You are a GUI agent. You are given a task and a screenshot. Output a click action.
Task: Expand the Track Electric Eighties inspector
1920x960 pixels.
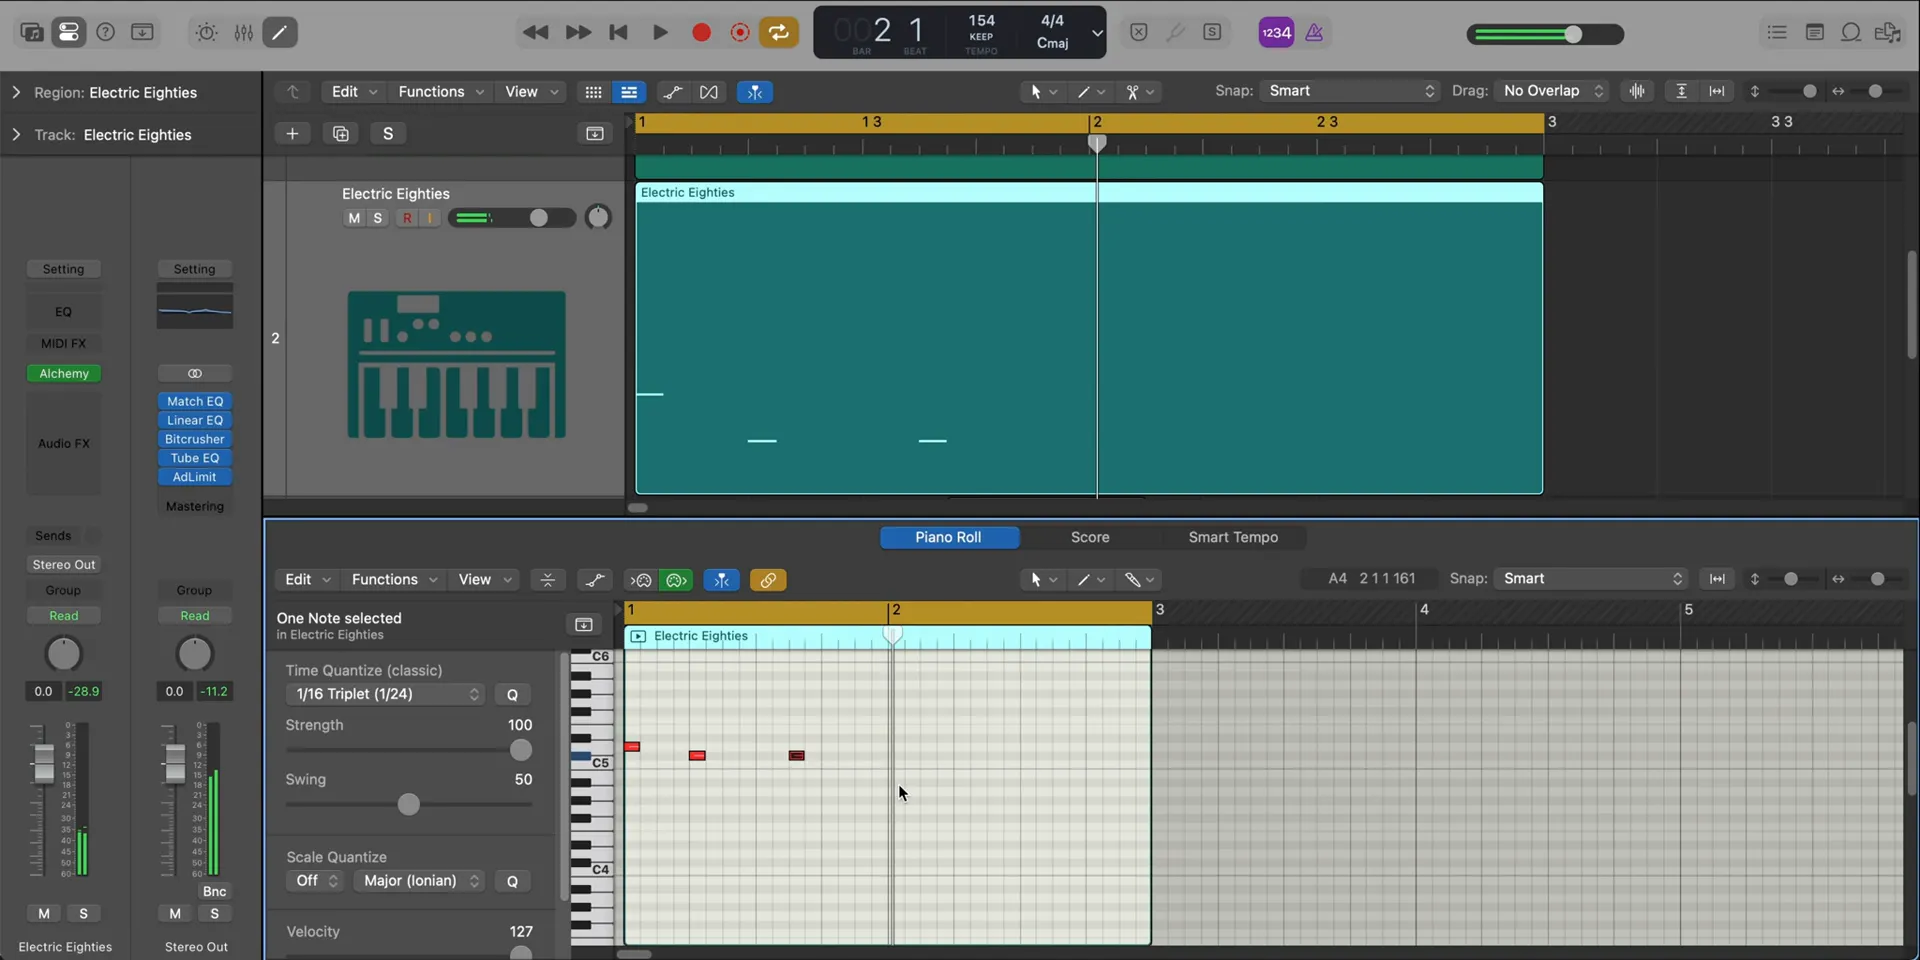(x=16, y=134)
